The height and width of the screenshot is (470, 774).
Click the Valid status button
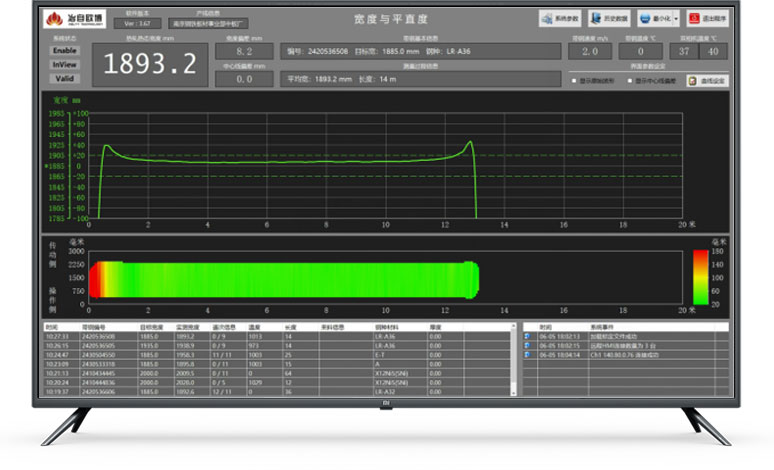[64, 78]
